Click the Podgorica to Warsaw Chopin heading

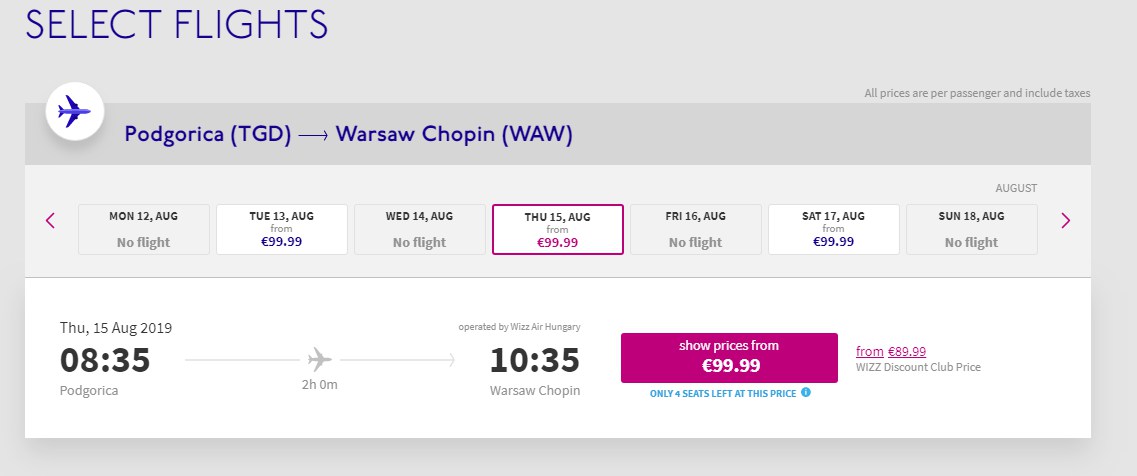pos(349,134)
